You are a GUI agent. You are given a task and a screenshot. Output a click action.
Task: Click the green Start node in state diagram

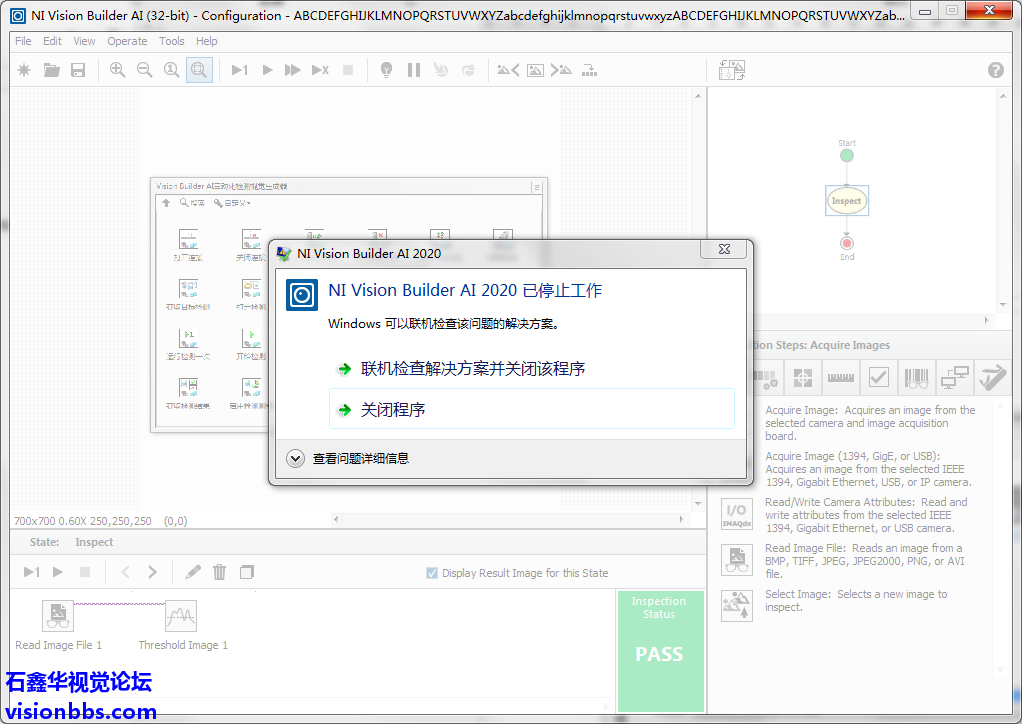(847, 155)
